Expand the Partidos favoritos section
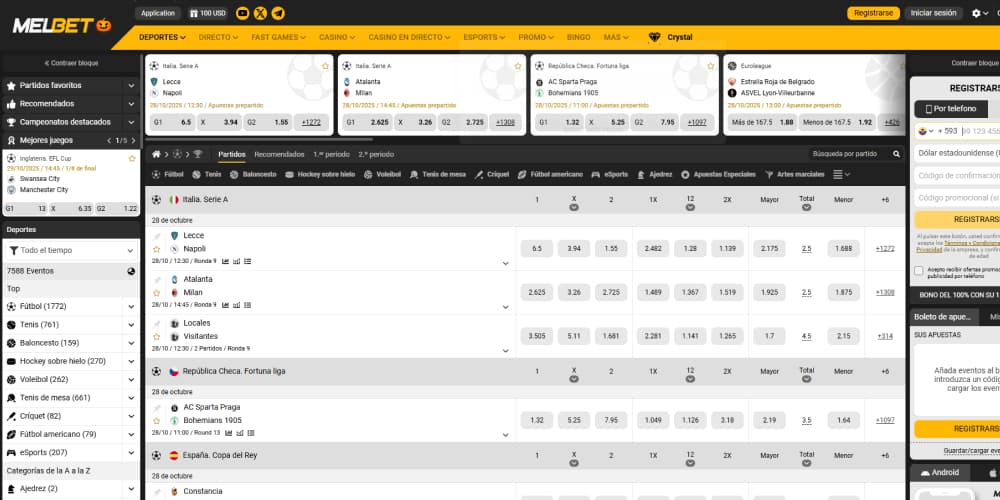This screenshot has width=1000, height=500. pos(131,86)
